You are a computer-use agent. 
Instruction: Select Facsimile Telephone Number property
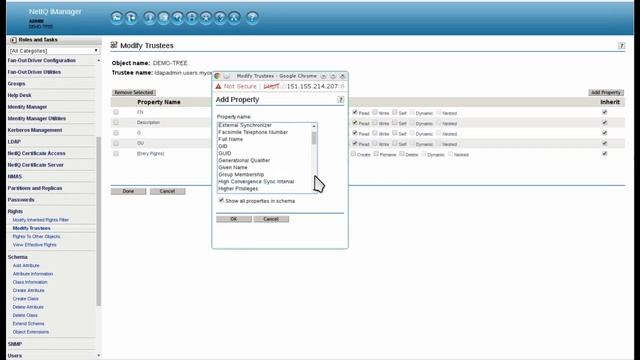click(x=253, y=132)
